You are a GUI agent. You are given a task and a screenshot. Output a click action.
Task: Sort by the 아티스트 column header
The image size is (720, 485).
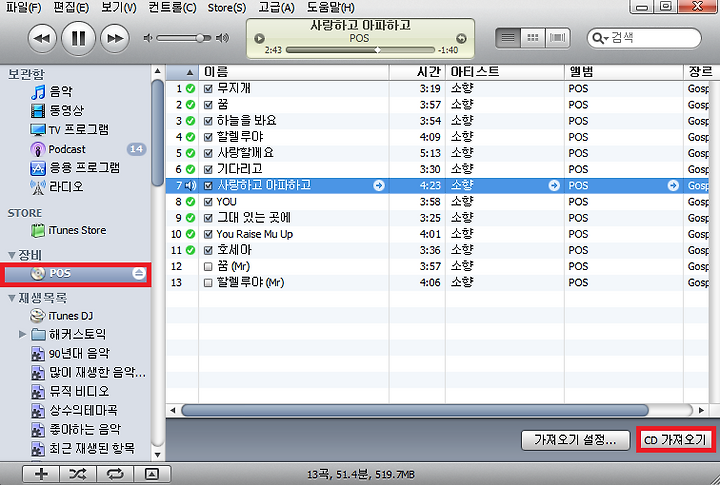pos(505,72)
